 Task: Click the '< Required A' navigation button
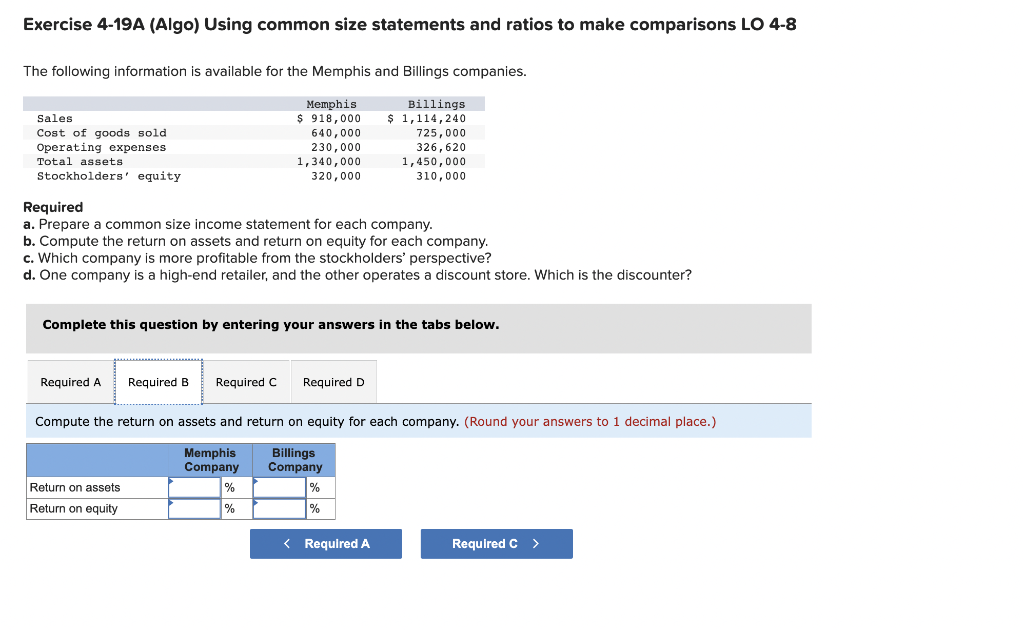coord(325,543)
